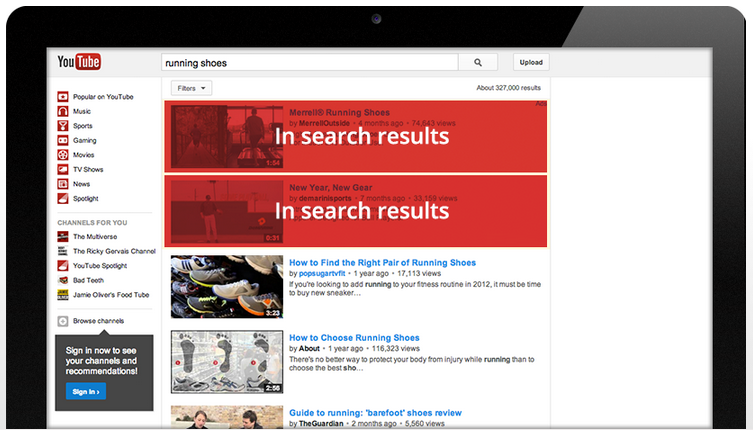Open the Filters dropdown

click(x=191, y=88)
